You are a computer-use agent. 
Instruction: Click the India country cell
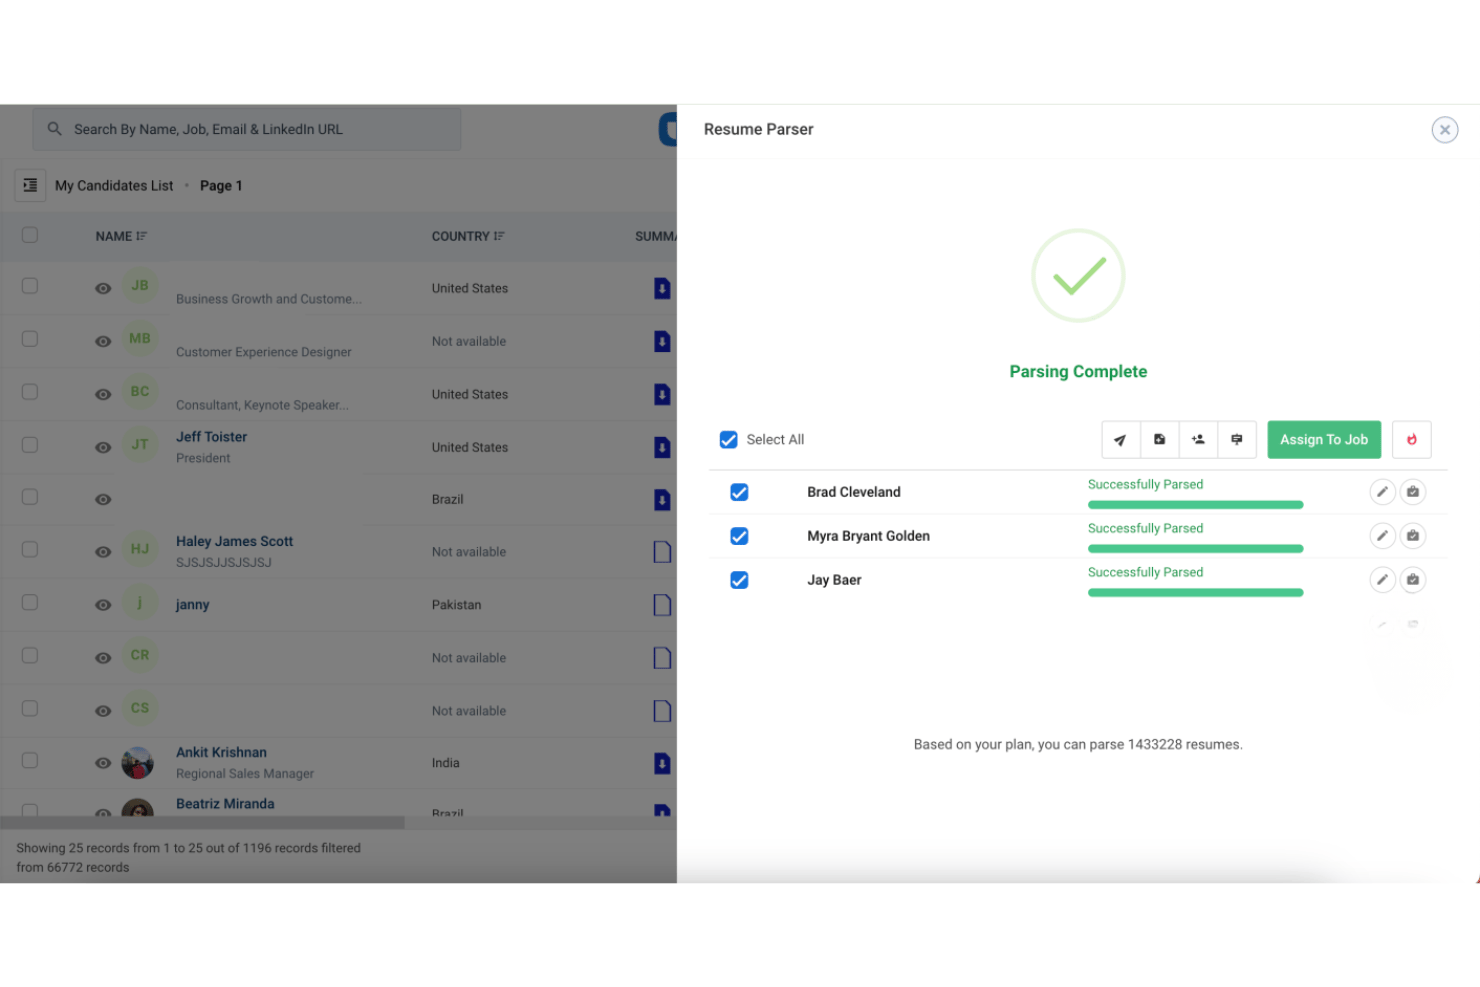(x=446, y=763)
